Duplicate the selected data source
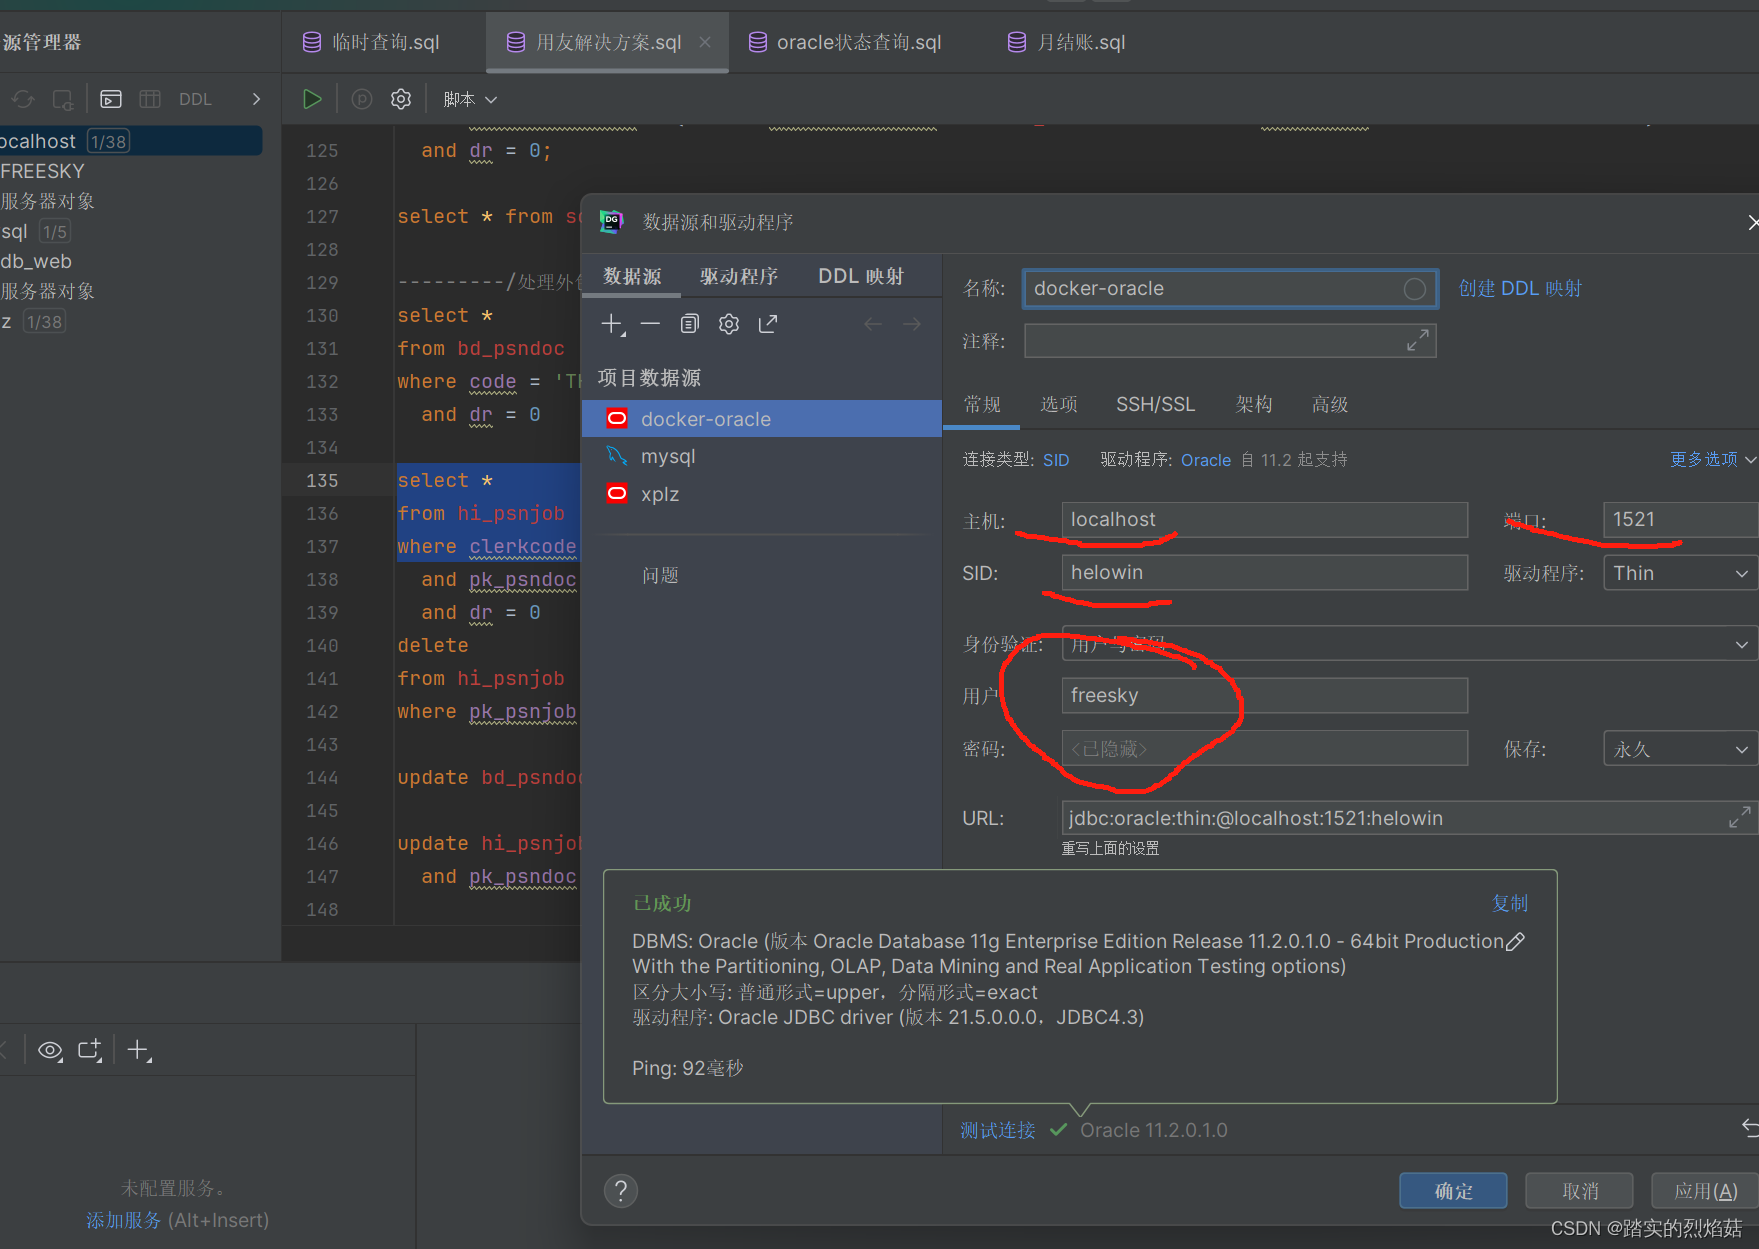This screenshot has width=1759, height=1249. coord(690,324)
